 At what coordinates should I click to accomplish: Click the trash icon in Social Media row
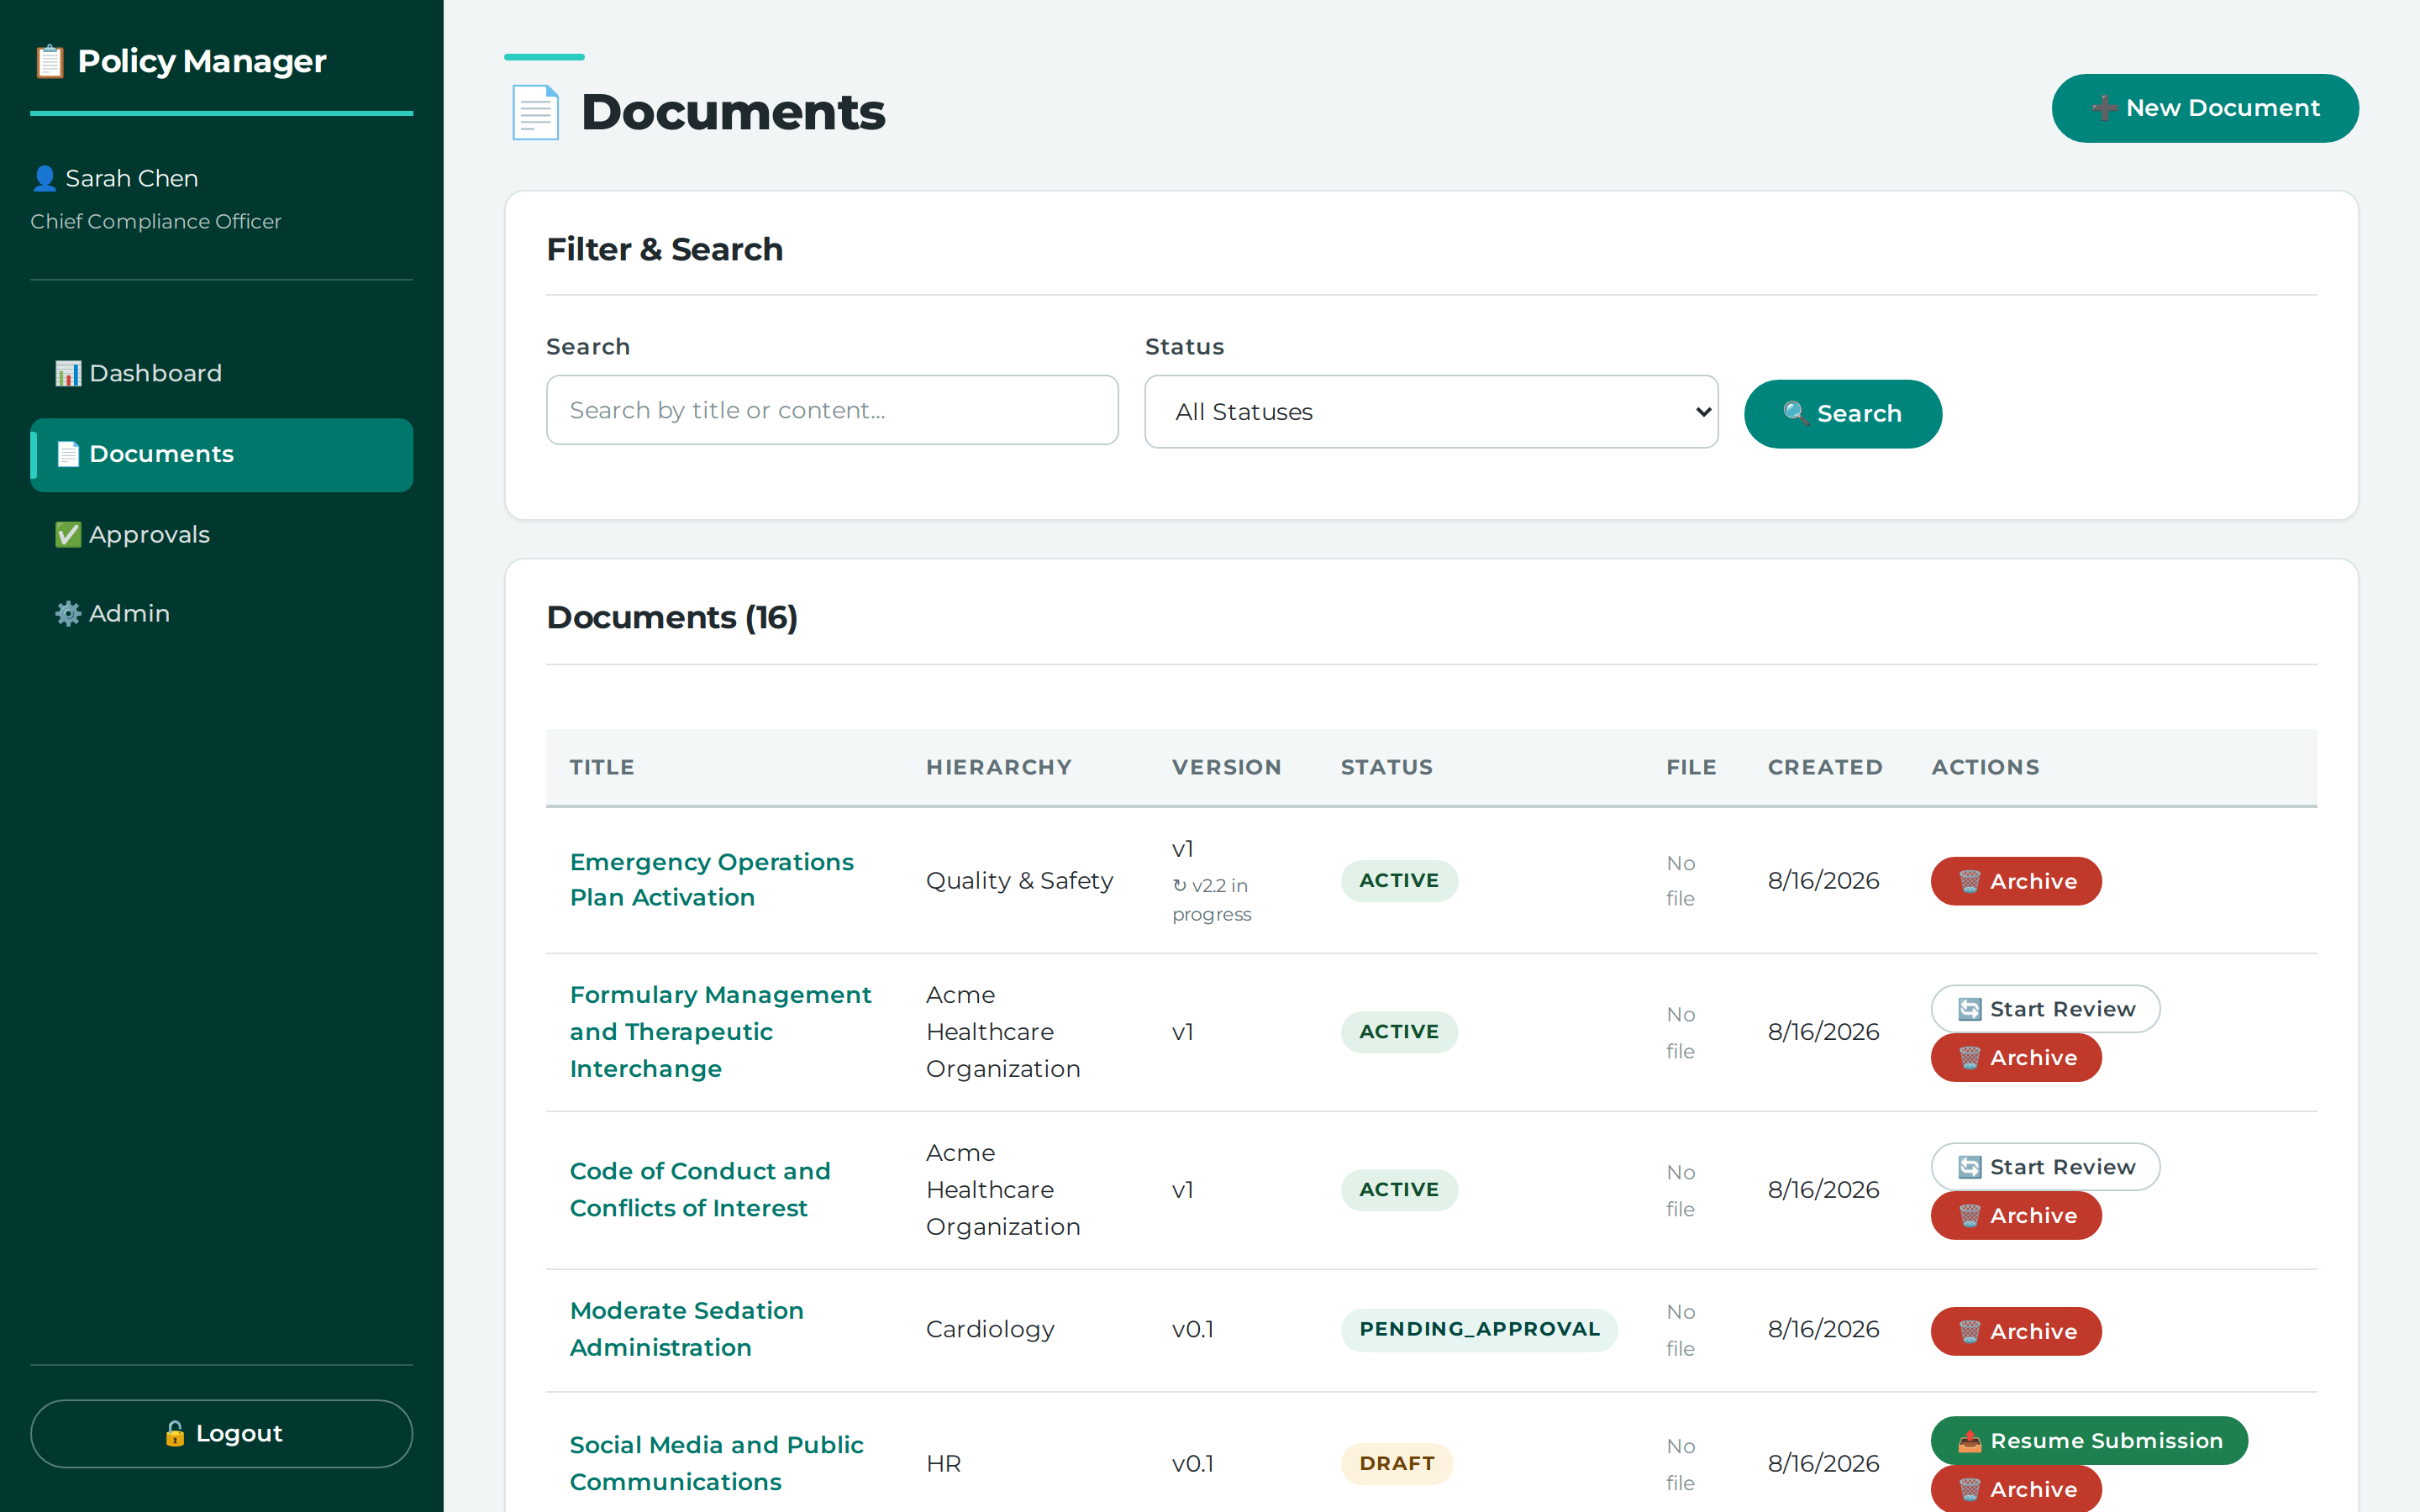[1969, 1489]
